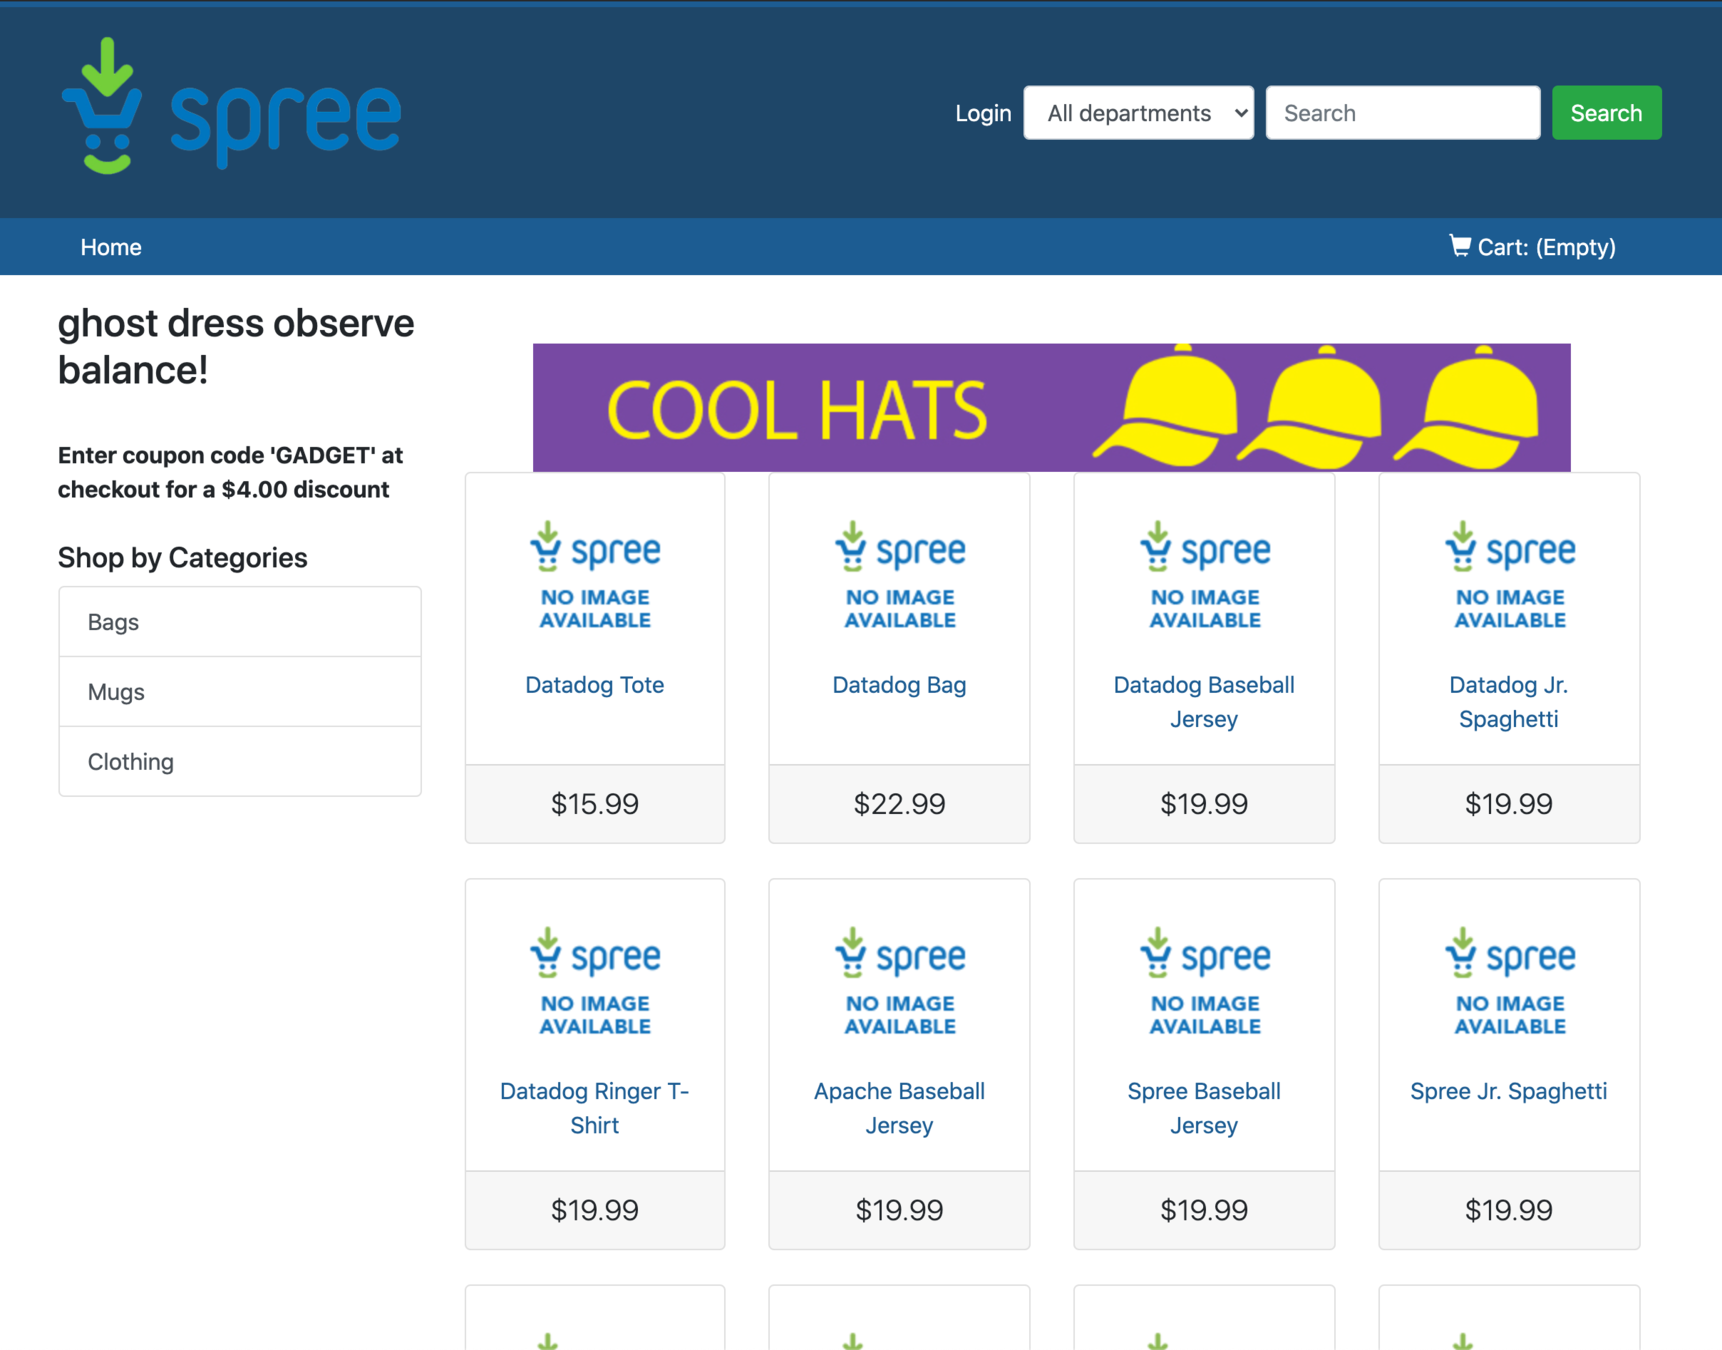This screenshot has width=1722, height=1350.
Task: Focus the Search text field
Action: coord(1402,113)
